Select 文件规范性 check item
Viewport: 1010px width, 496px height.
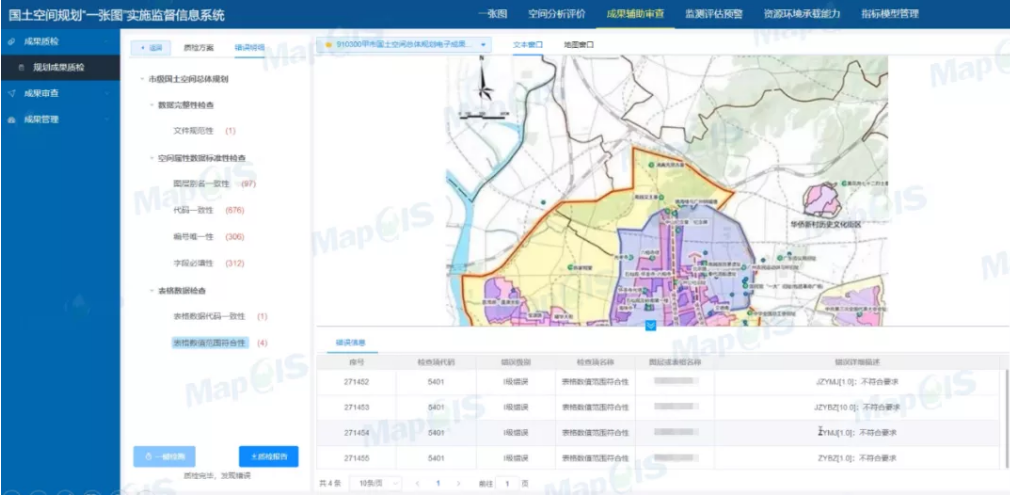point(195,131)
